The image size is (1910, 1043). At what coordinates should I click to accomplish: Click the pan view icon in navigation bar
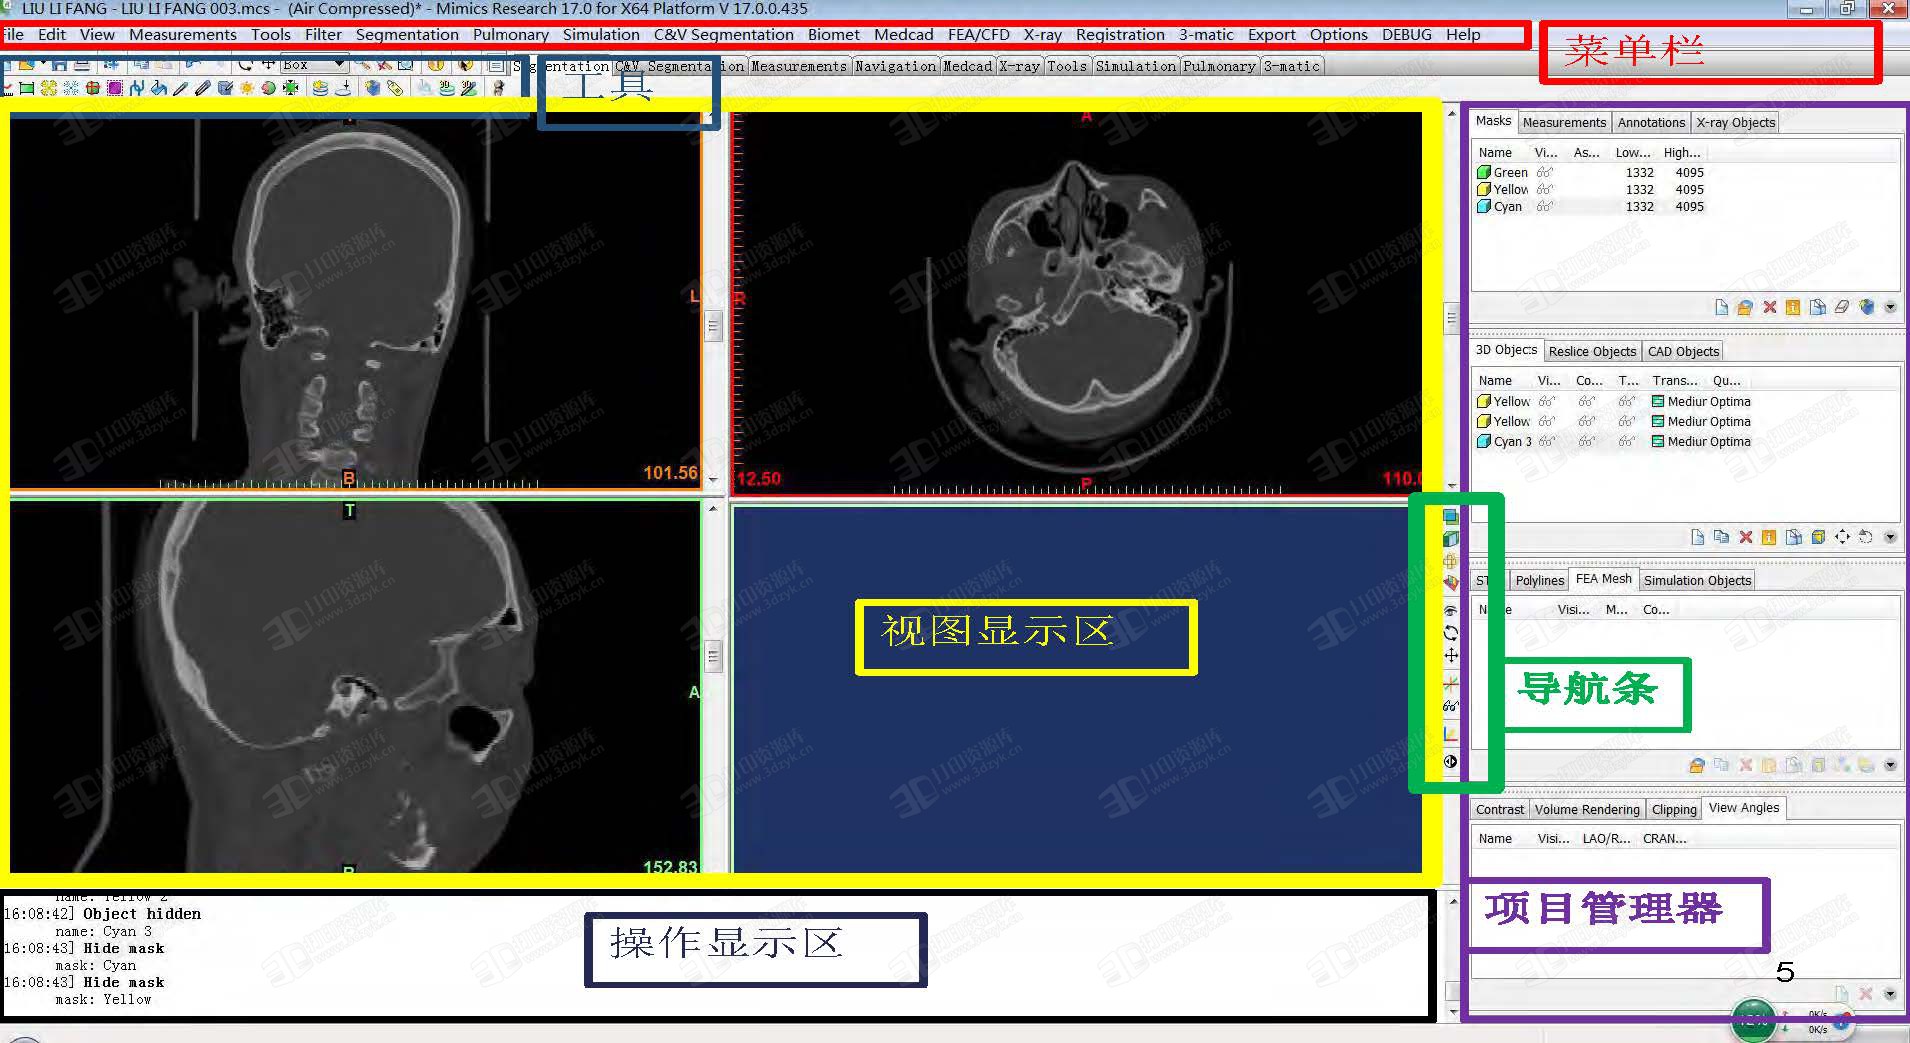coord(1451,656)
